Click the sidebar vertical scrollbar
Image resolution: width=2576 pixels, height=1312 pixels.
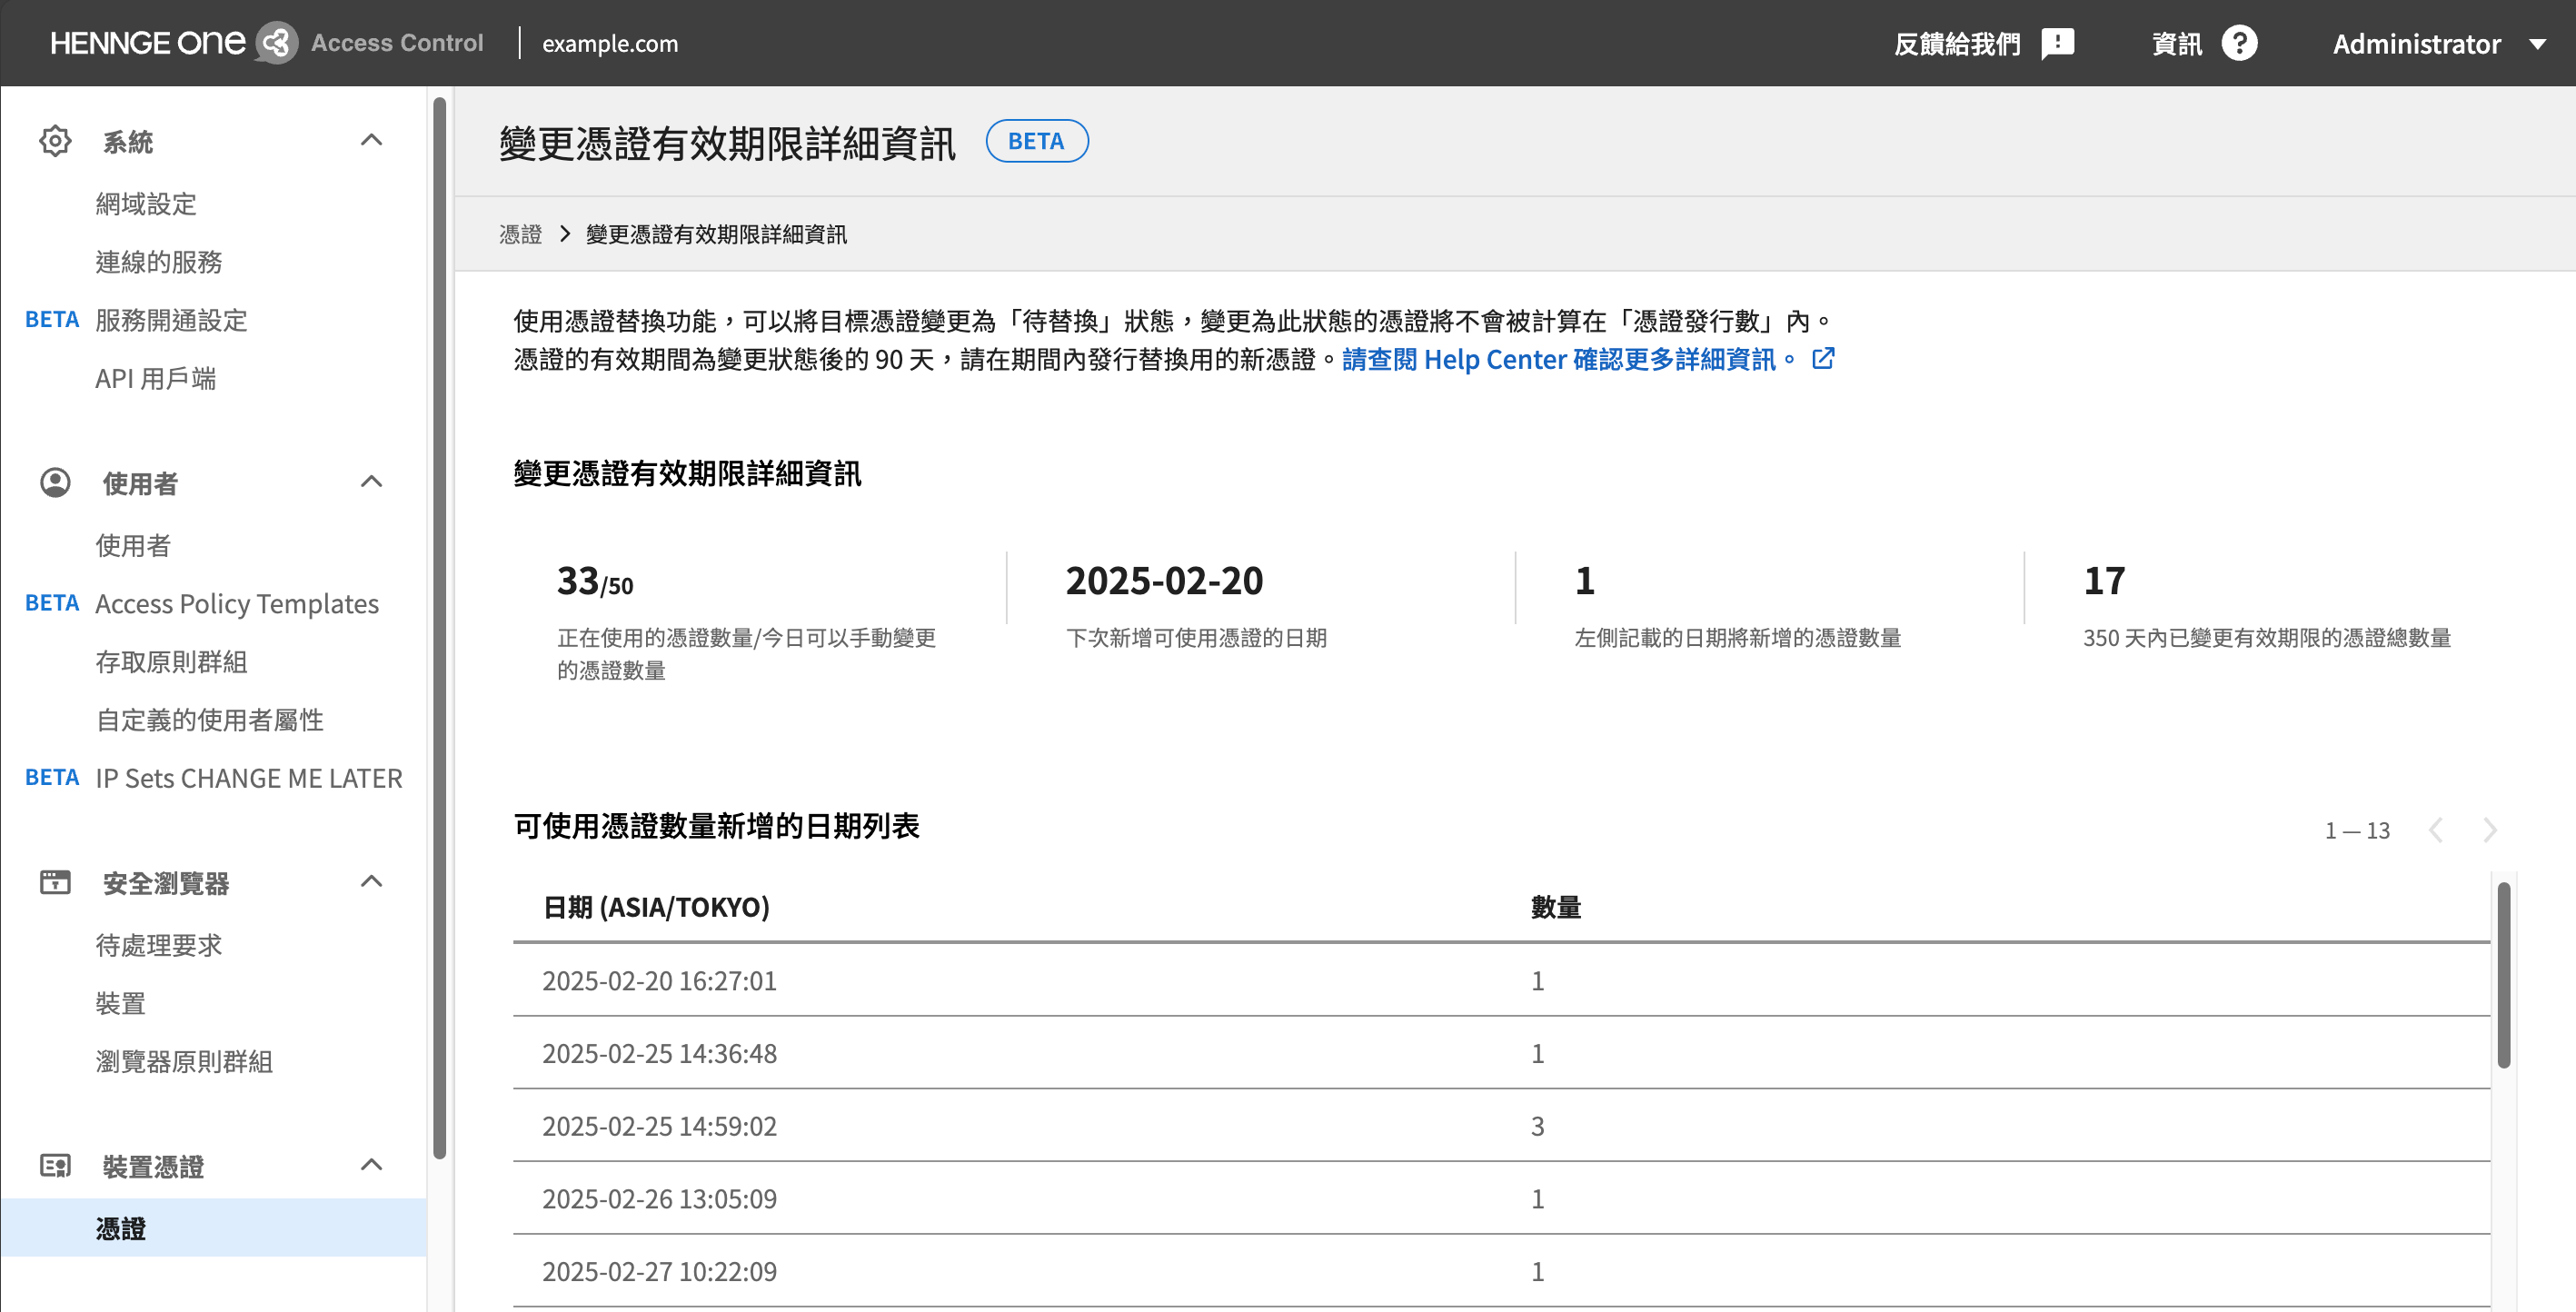[x=439, y=627]
